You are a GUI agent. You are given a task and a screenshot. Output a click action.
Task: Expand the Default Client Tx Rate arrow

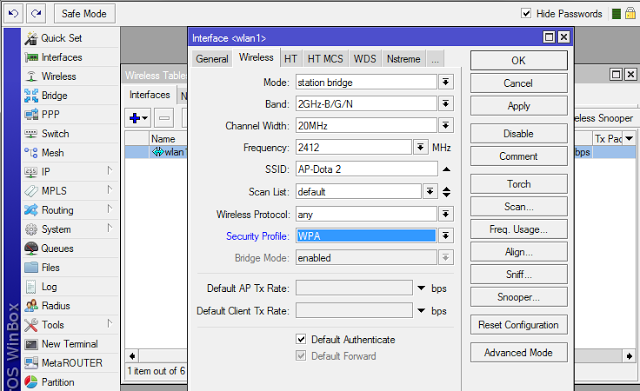[421, 311]
